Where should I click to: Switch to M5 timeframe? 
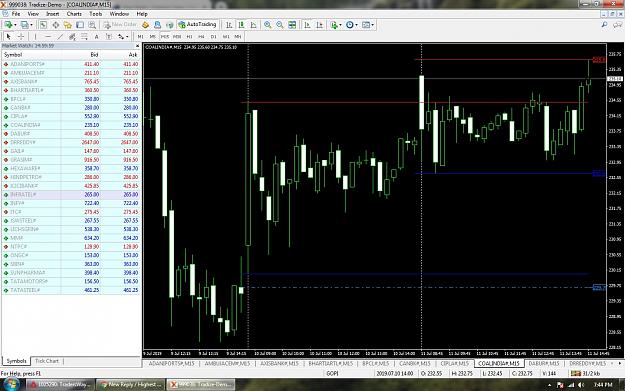[x=152, y=37]
